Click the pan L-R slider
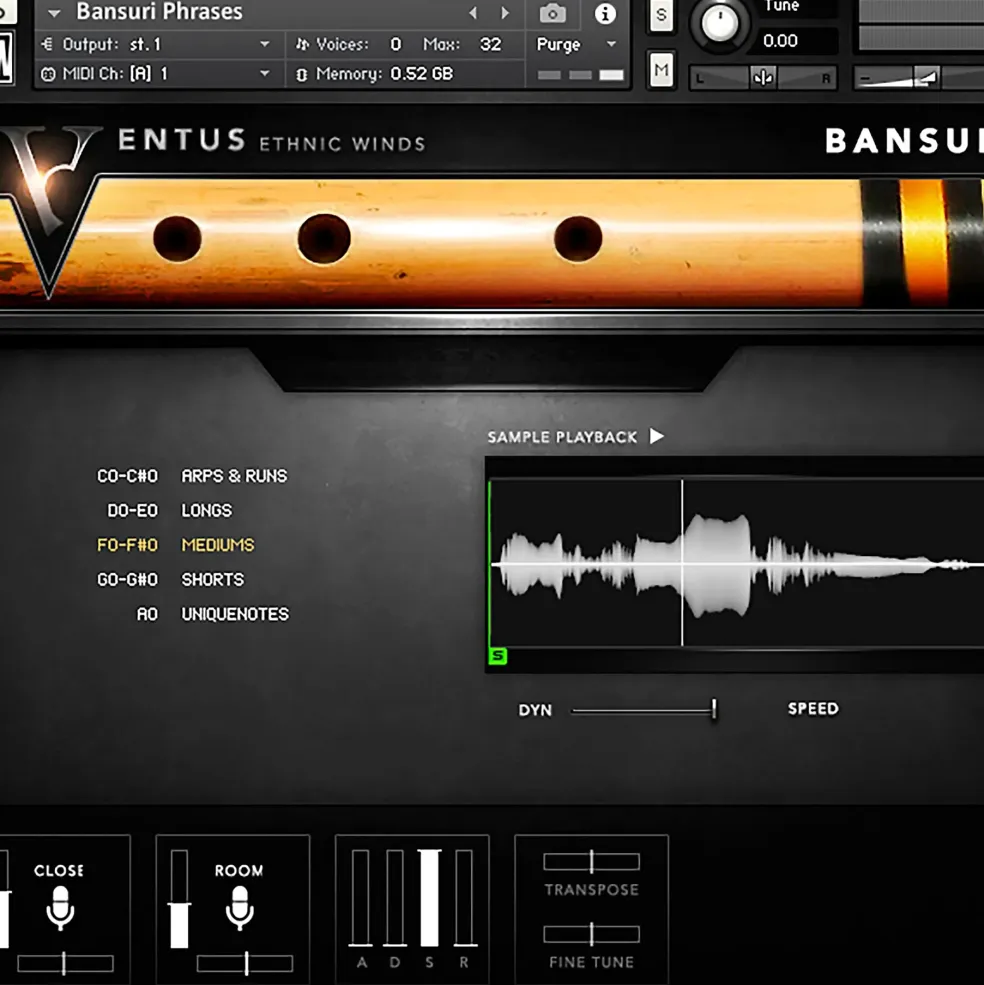This screenshot has width=984, height=985. pos(763,78)
